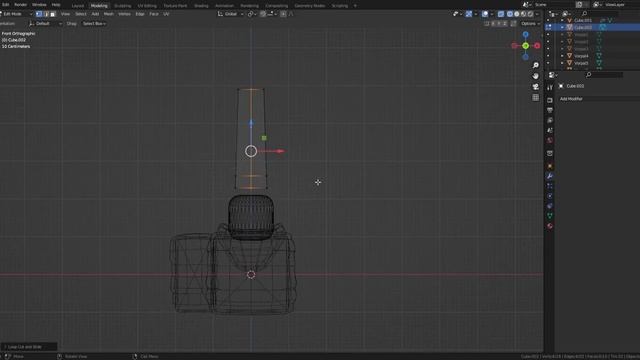The width and height of the screenshot is (640, 360).
Task: Toggle proportional editing icon
Action: click(283, 14)
